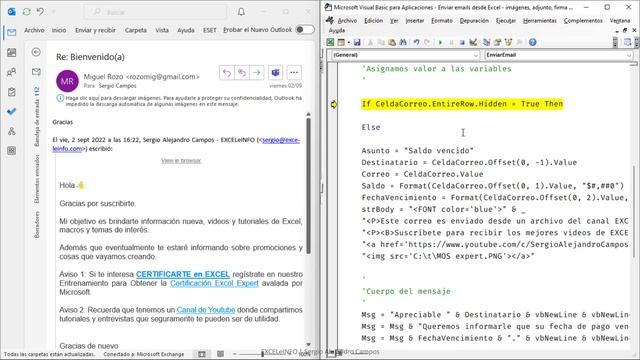Open Object Browser from VBA toolbar
This screenshot has width=640, height=360.
coord(508,42)
